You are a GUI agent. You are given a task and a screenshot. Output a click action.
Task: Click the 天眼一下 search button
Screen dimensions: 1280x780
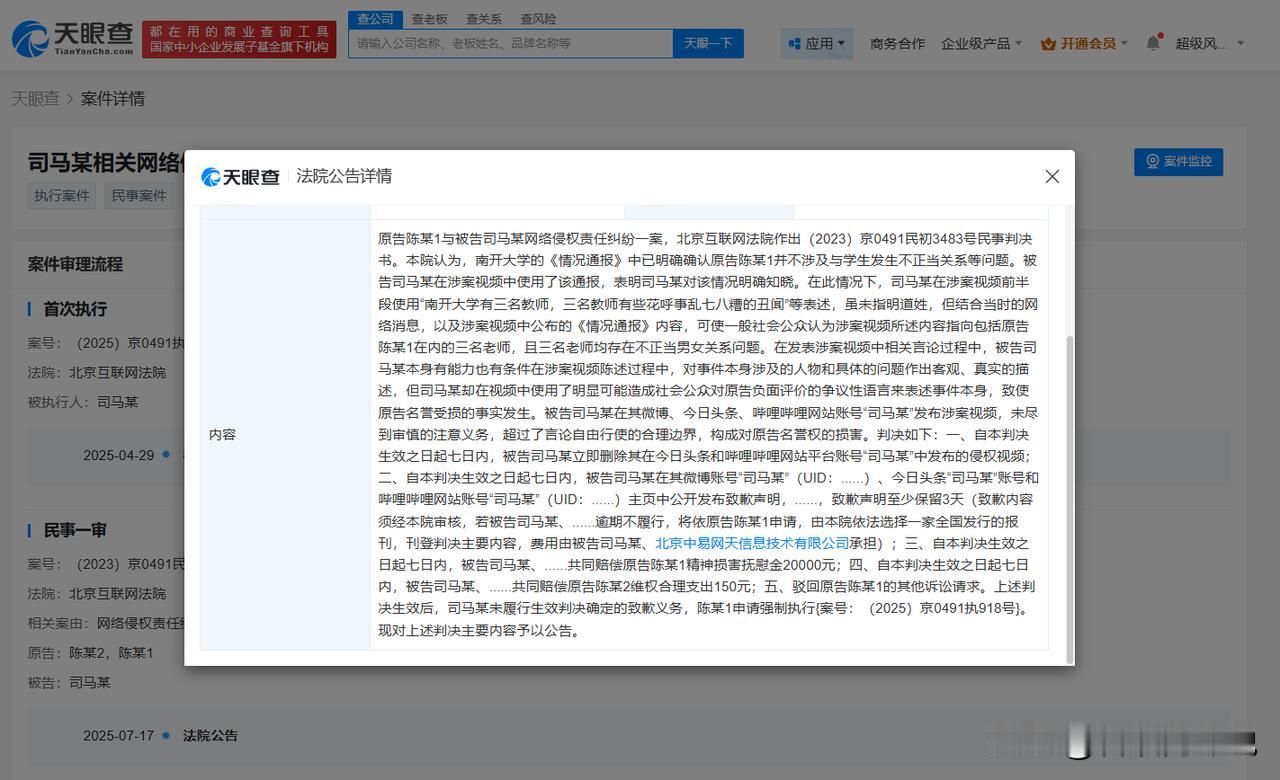click(x=708, y=43)
